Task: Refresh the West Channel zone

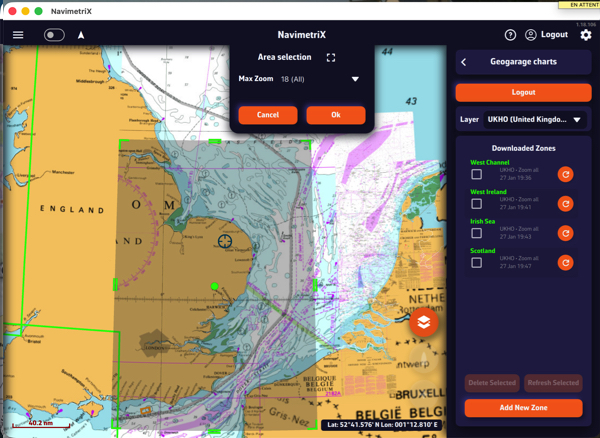Action: (565, 174)
